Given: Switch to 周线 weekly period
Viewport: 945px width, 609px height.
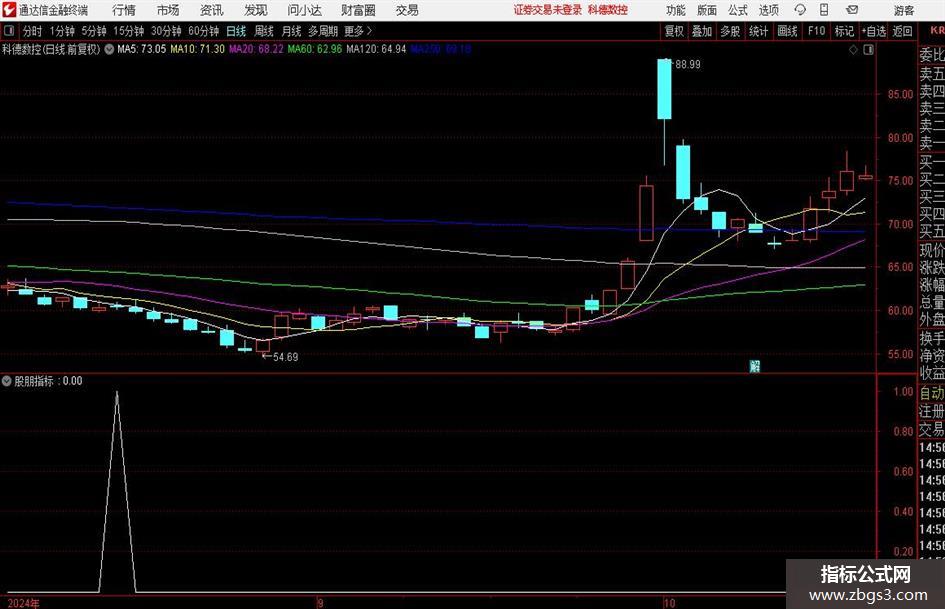Looking at the screenshot, I should [x=263, y=31].
